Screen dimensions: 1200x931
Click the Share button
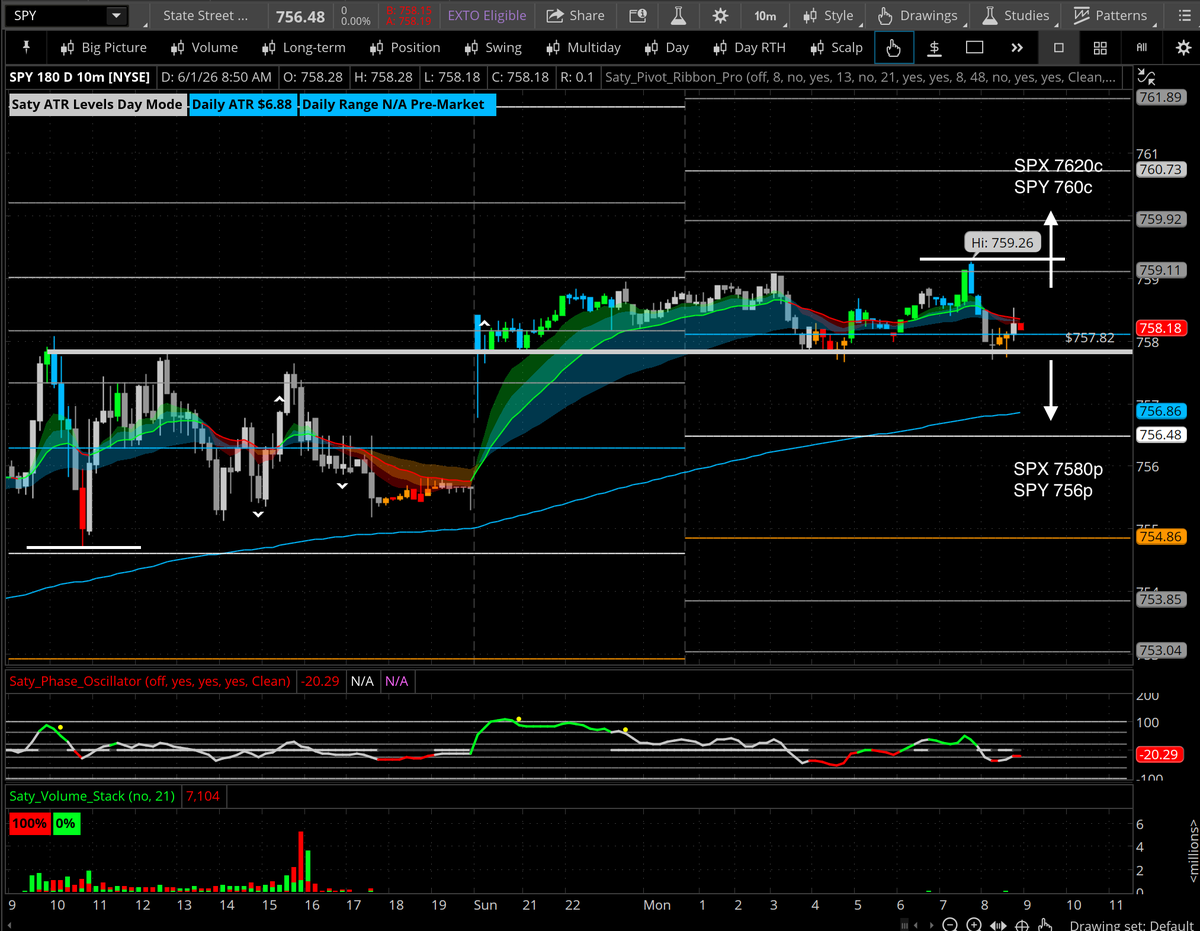coord(575,15)
